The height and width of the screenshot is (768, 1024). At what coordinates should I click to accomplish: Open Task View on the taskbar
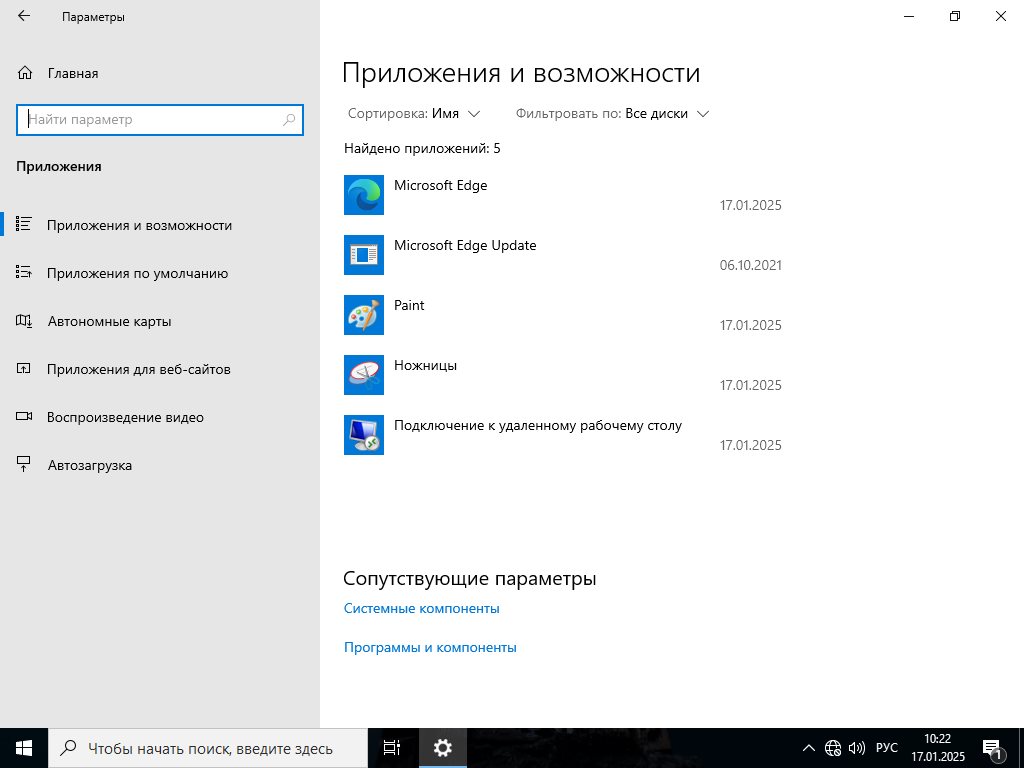coord(392,748)
